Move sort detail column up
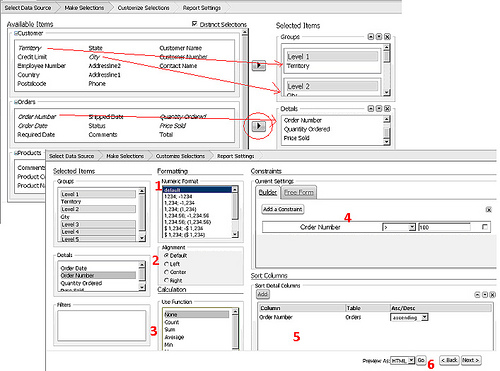 click(477, 295)
